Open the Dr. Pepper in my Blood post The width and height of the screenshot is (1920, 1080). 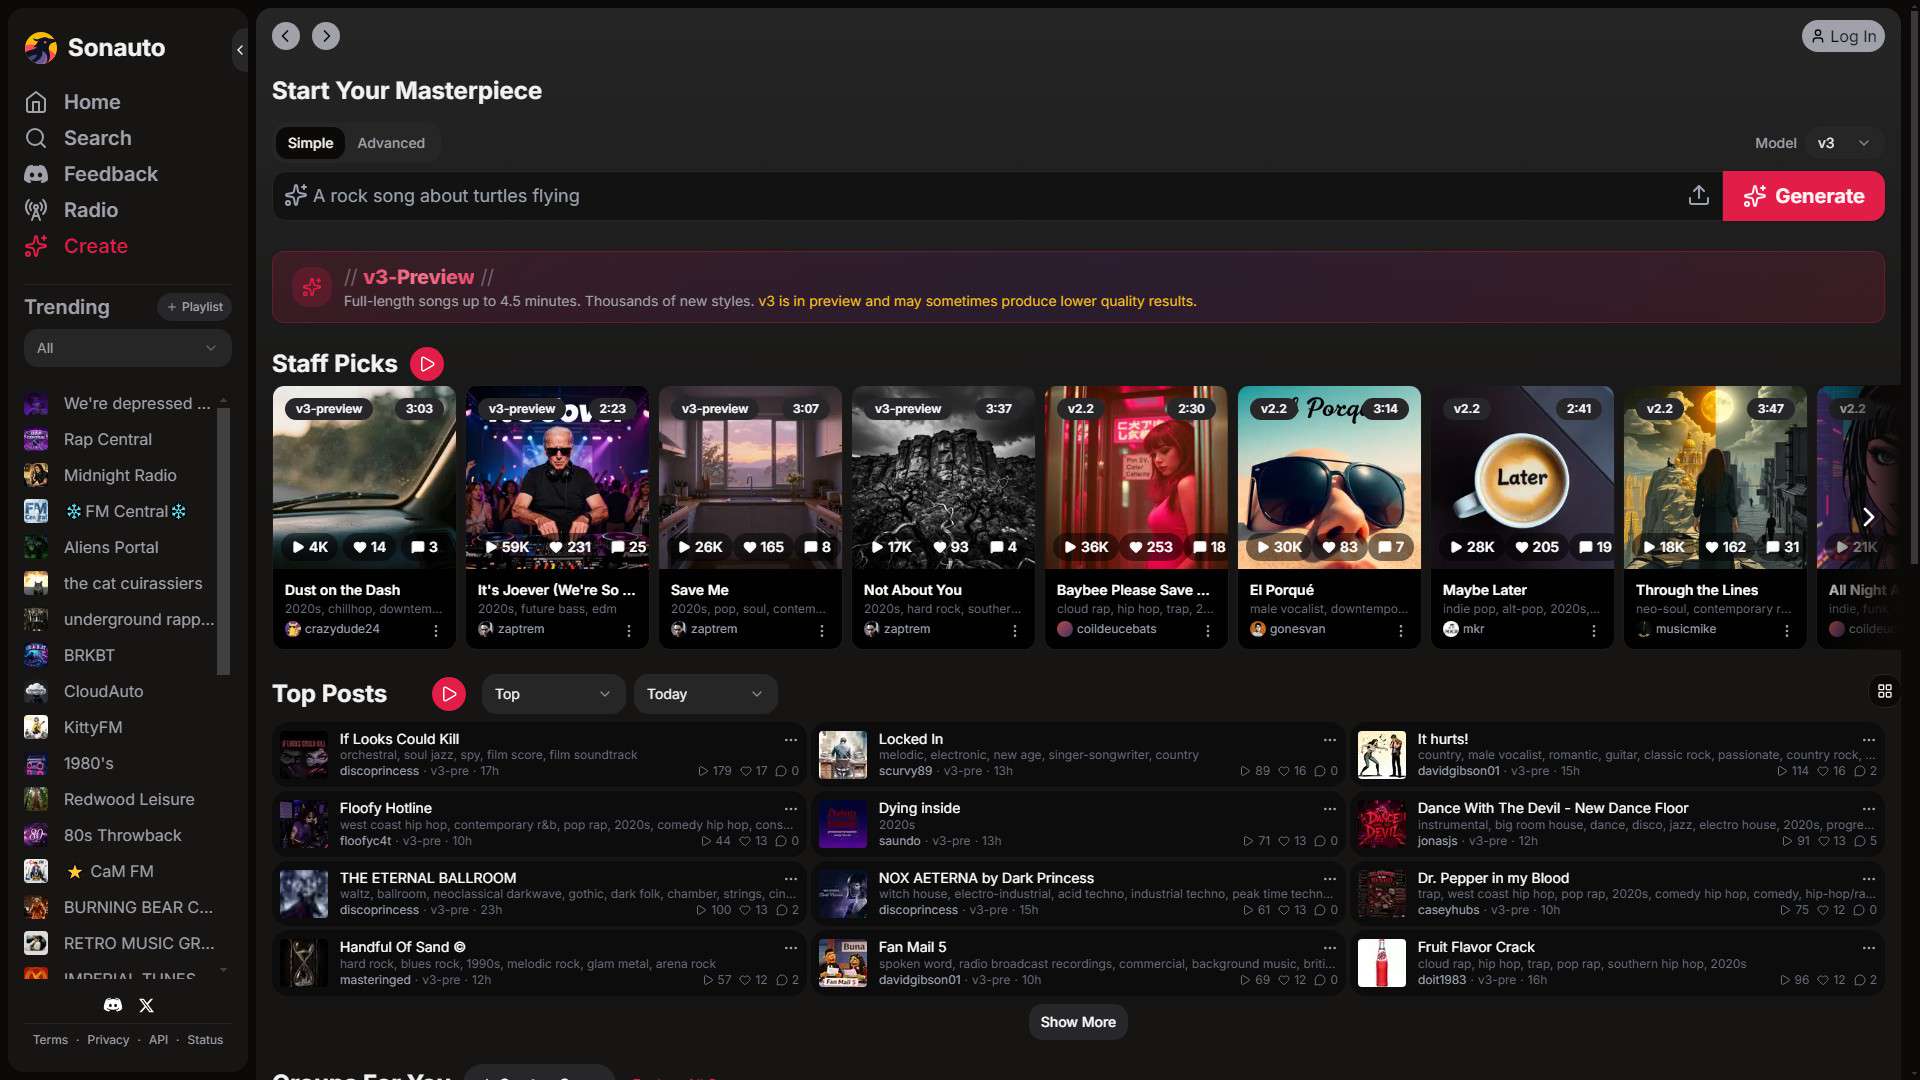coord(1617,893)
